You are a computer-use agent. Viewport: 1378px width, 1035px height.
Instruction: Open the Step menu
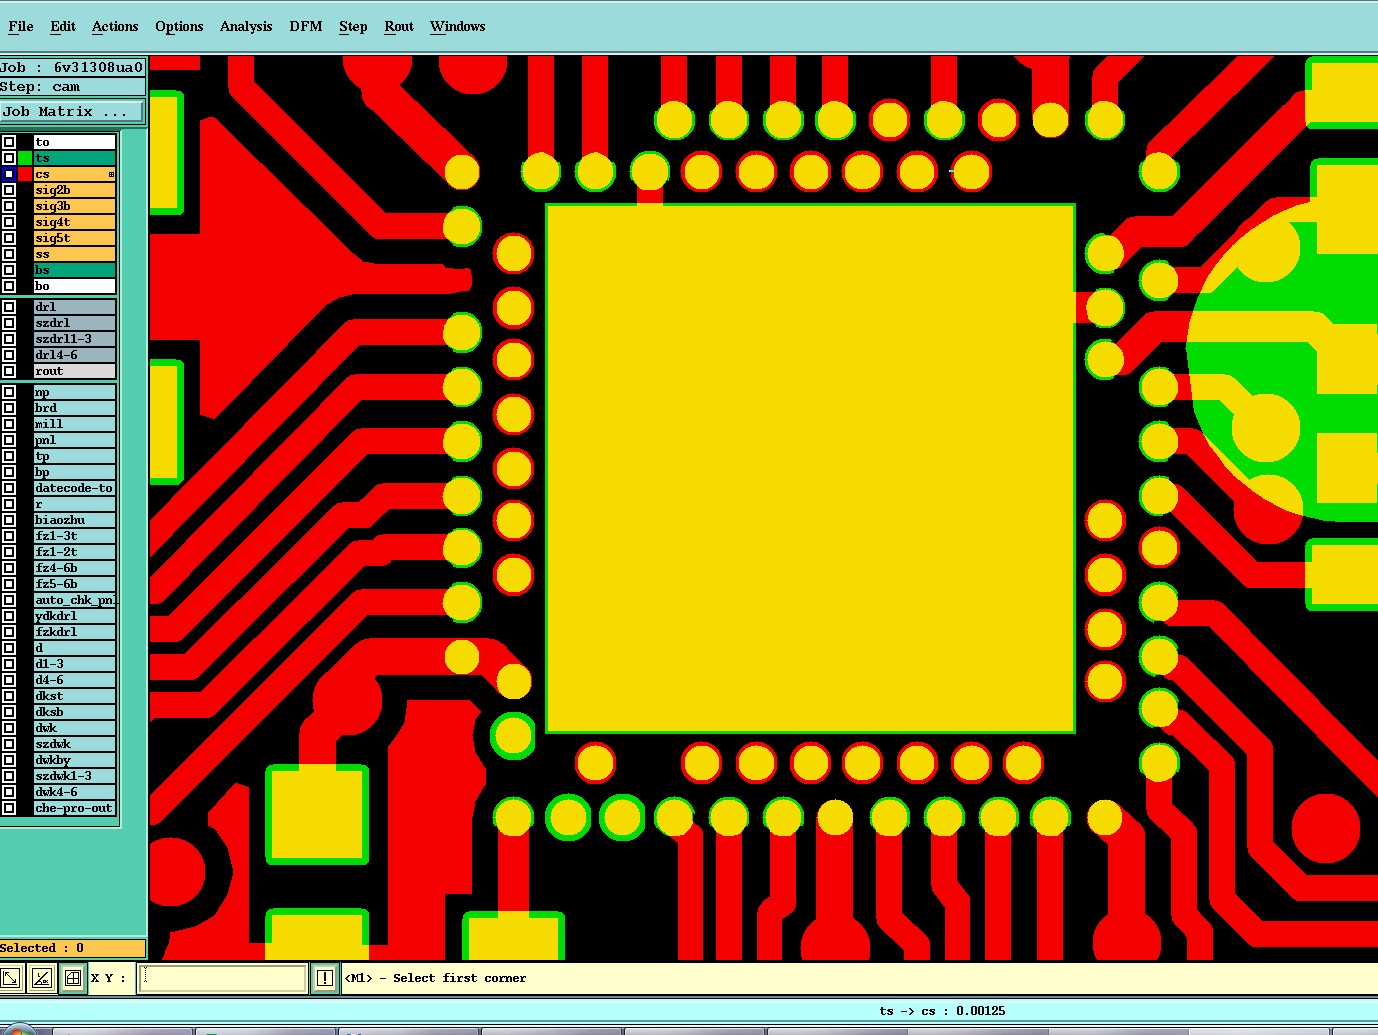[353, 26]
